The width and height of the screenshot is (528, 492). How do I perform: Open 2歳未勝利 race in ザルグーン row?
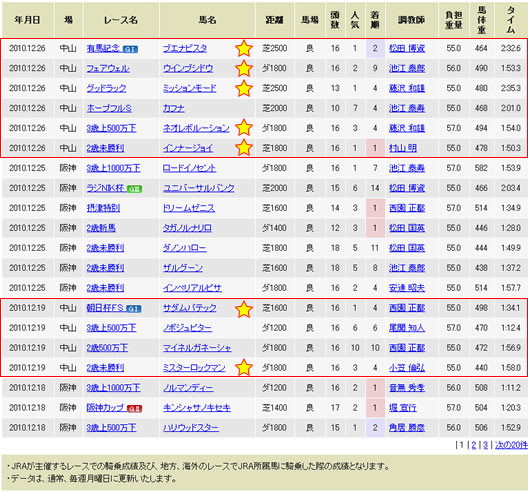(x=105, y=268)
